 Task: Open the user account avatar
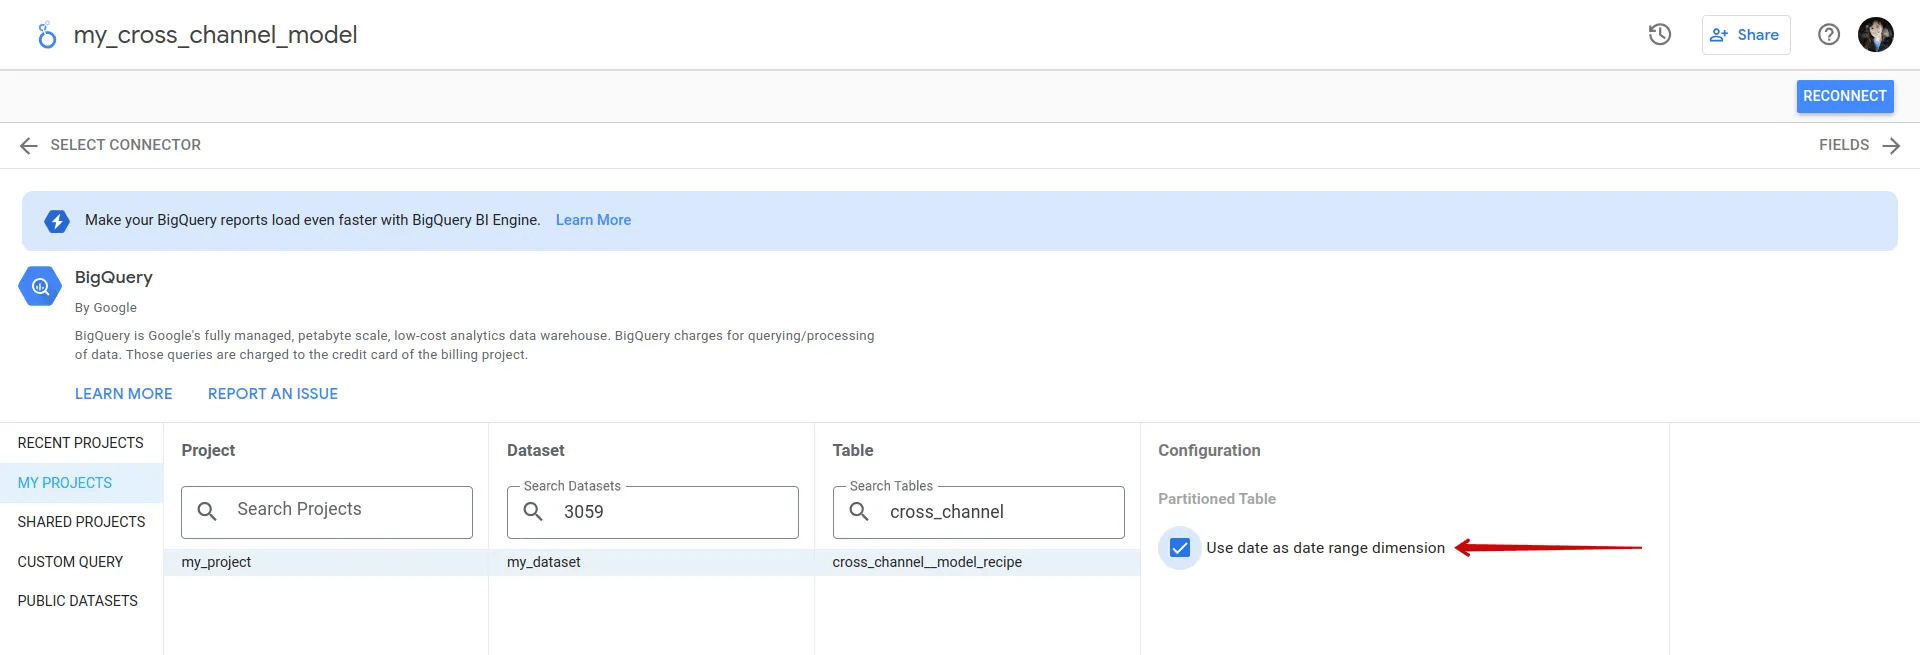(1876, 35)
